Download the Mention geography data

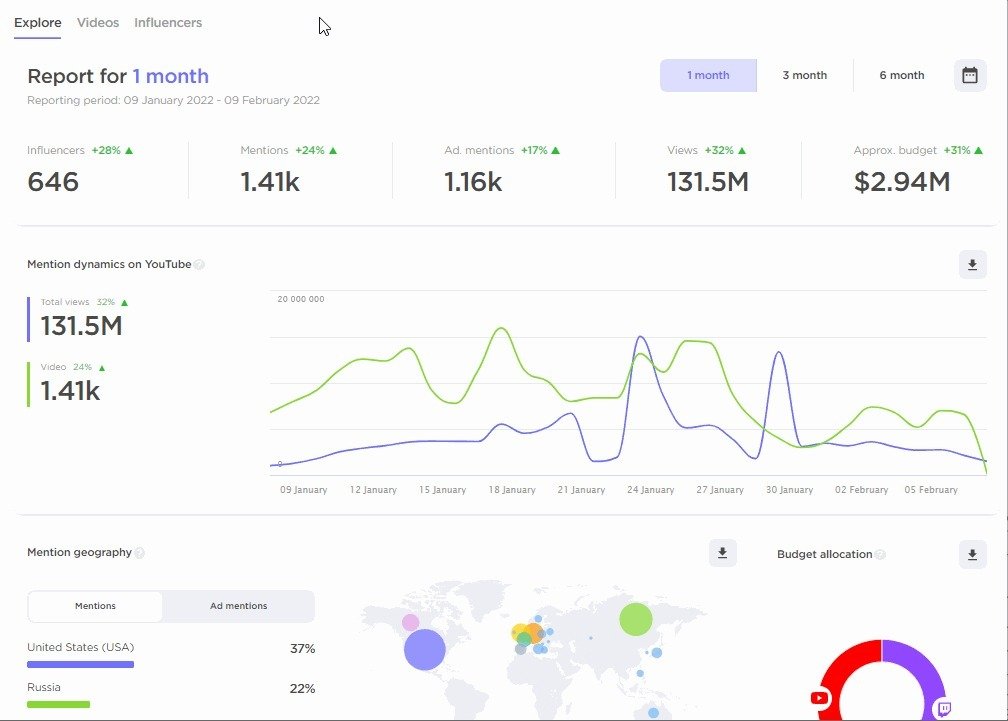pyautogui.click(x=722, y=552)
